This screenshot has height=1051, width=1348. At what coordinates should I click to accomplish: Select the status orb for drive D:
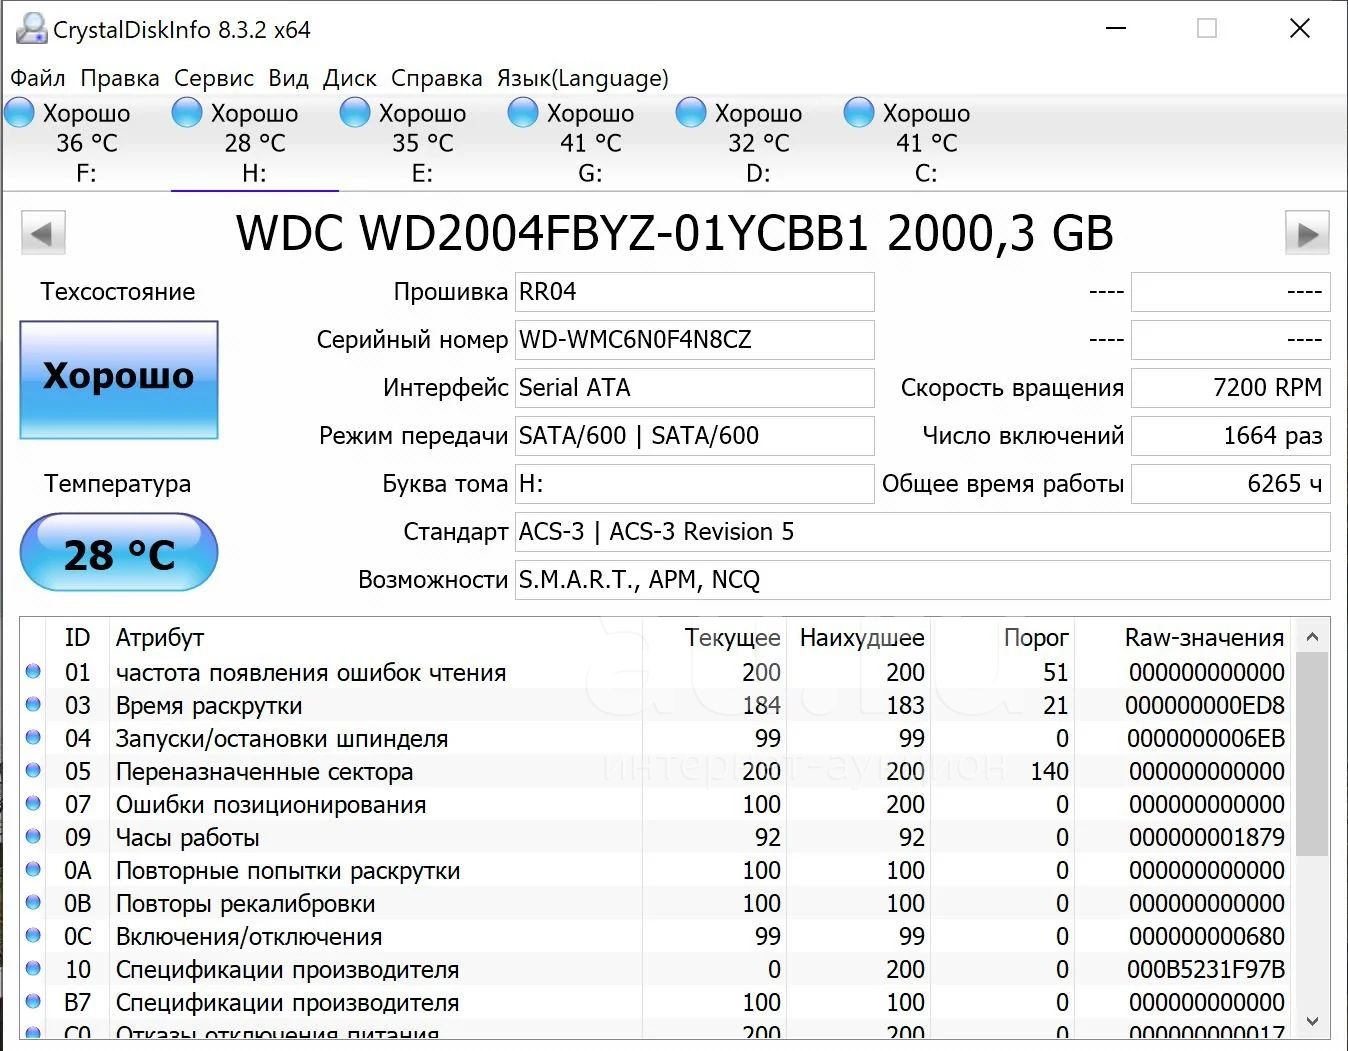[691, 113]
